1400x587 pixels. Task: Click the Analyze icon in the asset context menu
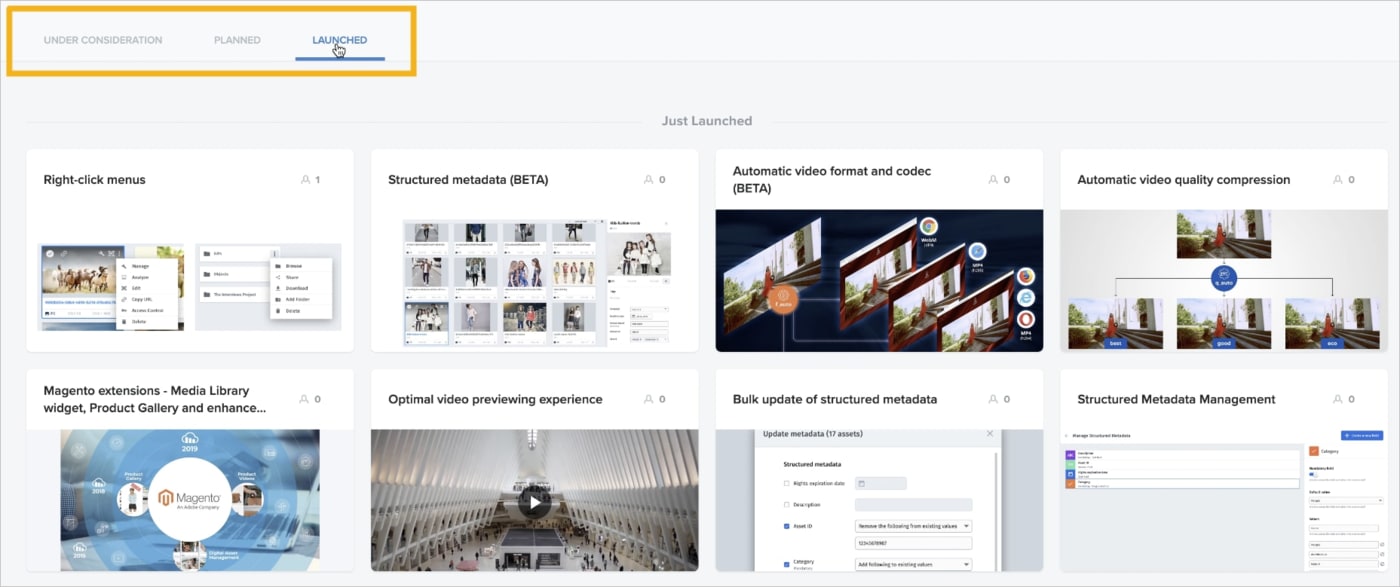coord(124,277)
